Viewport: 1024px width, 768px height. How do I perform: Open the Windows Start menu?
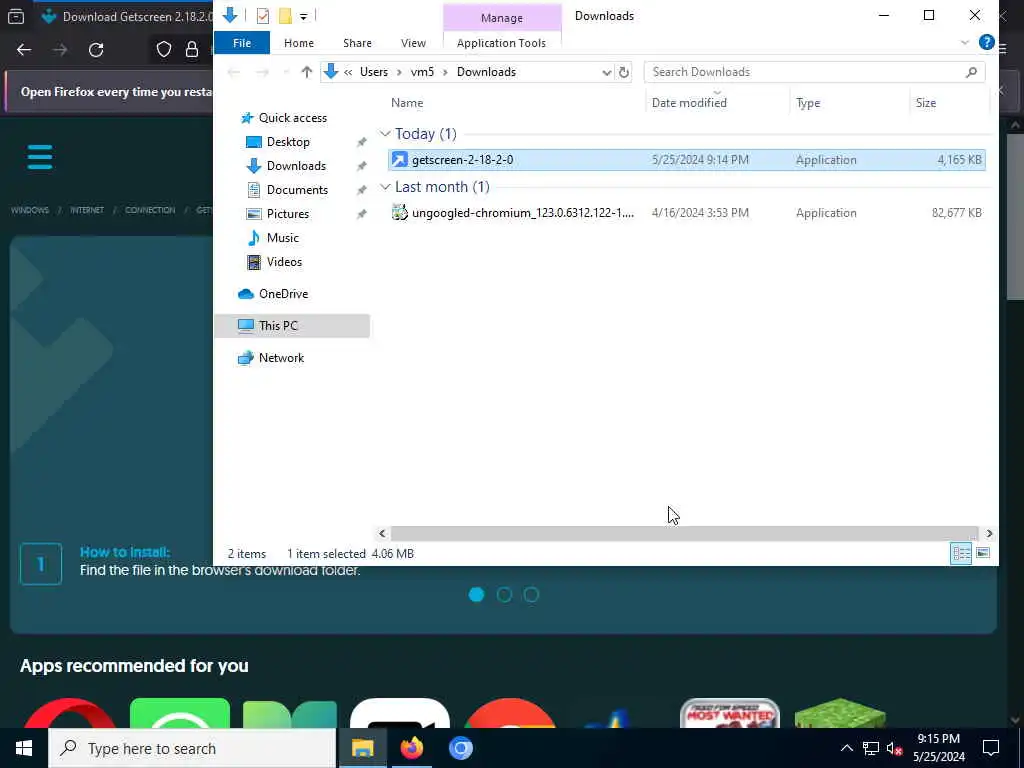[x=24, y=748]
